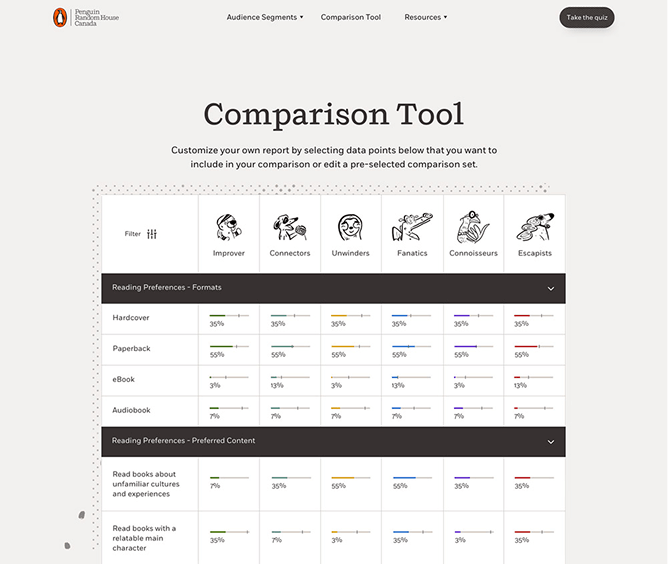
Task: Select the Unwinders segment illustration
Action: pyautogui.click(x=350, y=228)
